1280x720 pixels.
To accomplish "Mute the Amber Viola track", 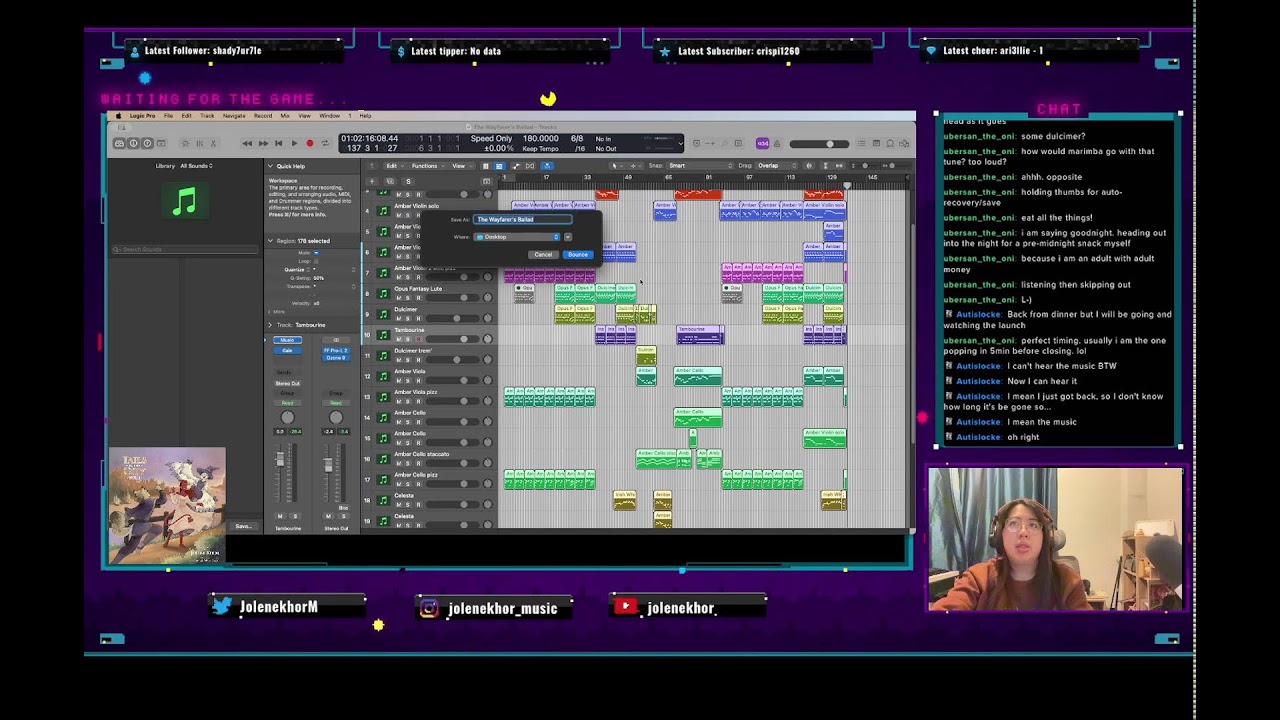I will (x=399, y=380).
